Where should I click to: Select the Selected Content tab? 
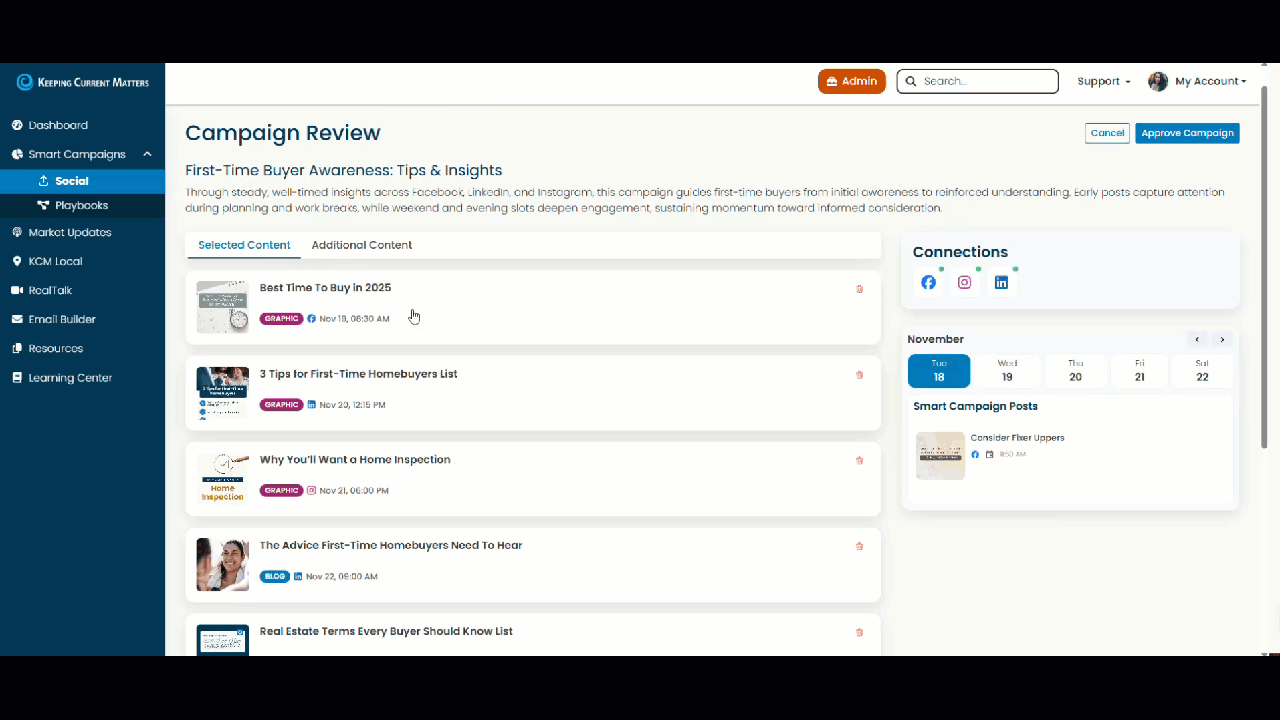[244, 245]
